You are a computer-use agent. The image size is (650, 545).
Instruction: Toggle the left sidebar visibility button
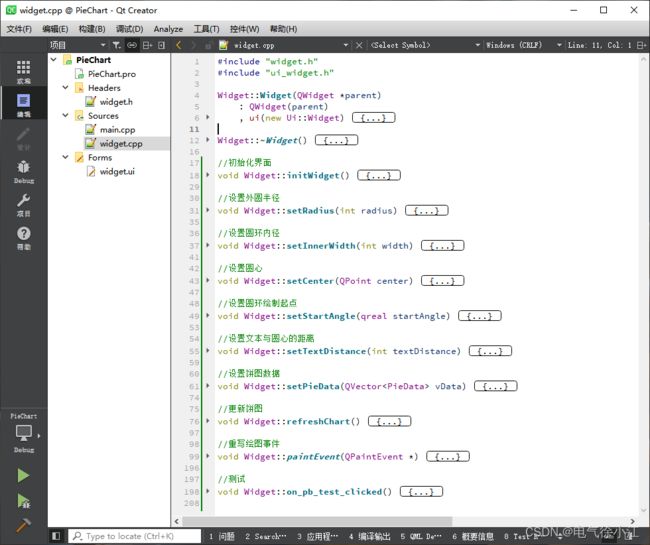[x=56, y=536]
